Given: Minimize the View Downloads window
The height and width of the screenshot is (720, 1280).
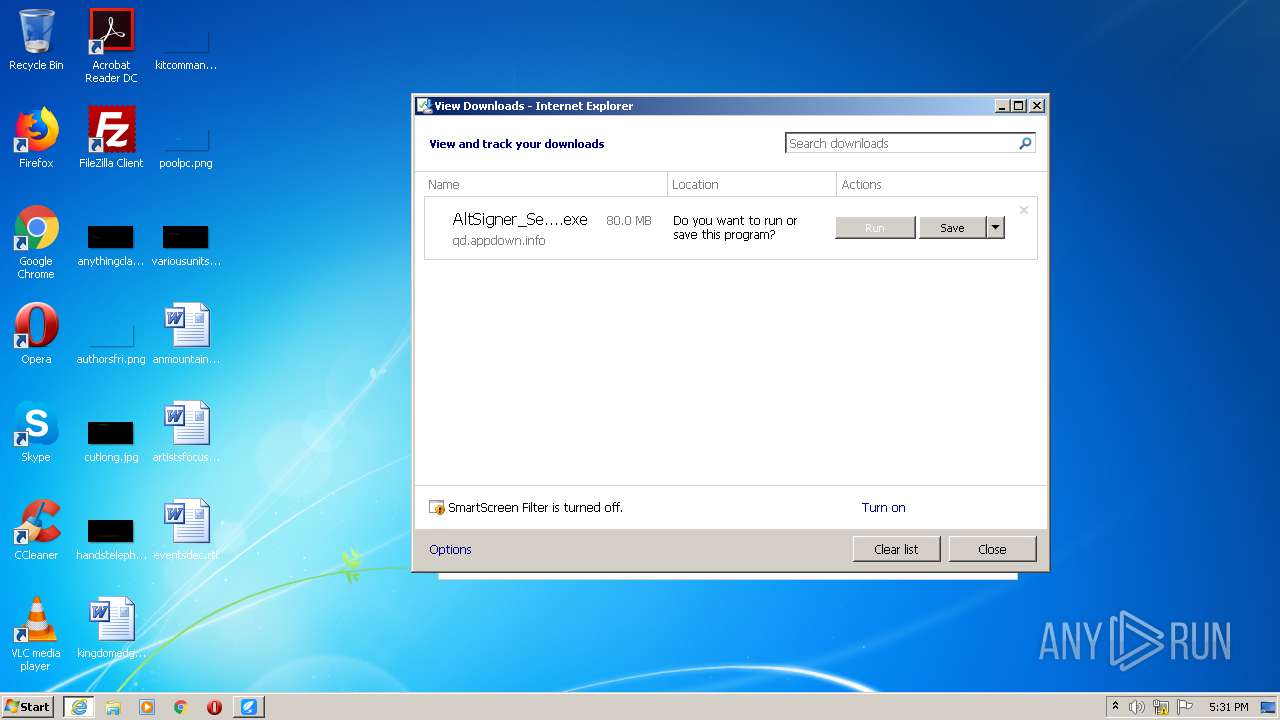Looking at the screenshot, I should 1002,106.
